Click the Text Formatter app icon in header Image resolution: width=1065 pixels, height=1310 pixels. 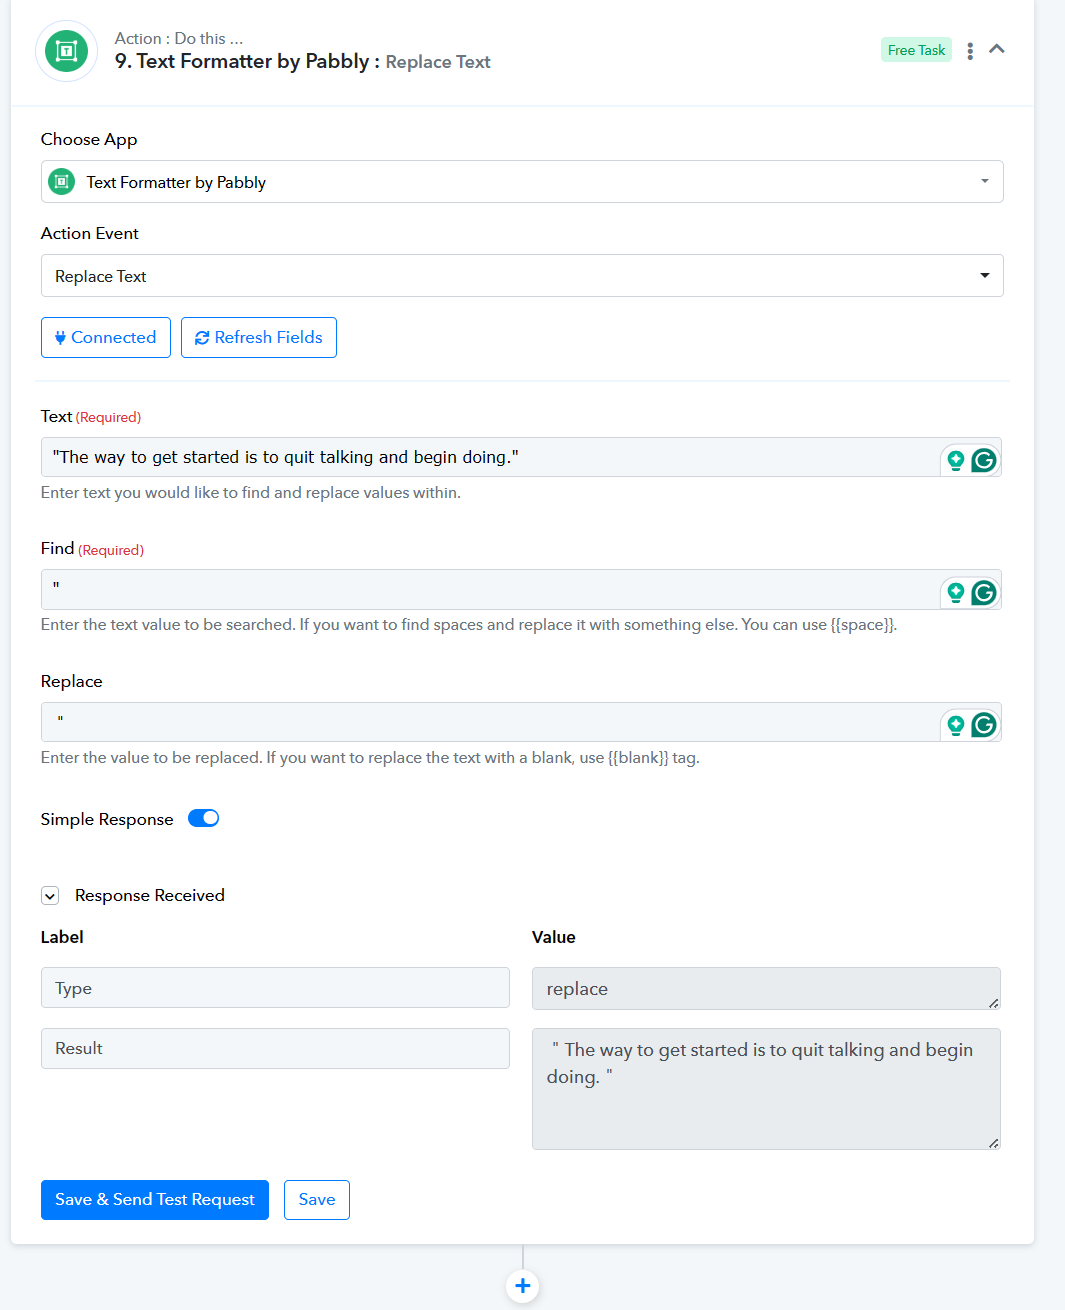pos(66,51)
